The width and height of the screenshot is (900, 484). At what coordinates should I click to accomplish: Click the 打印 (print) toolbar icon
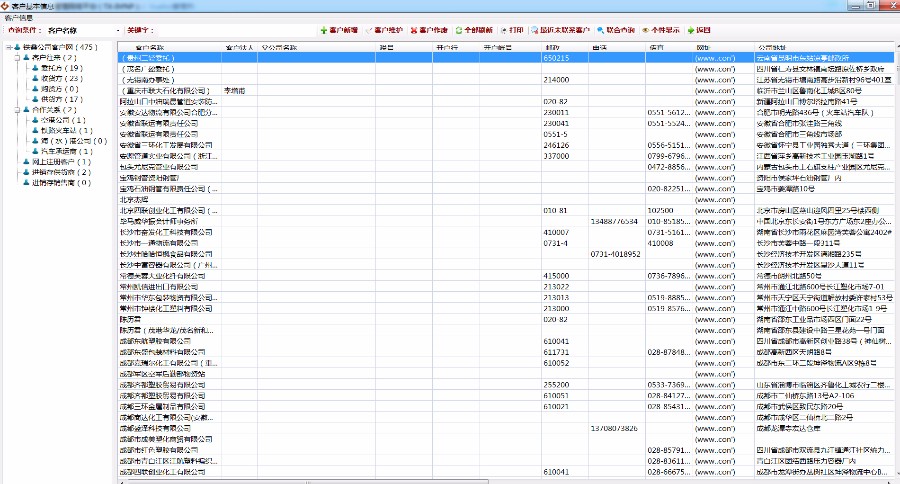coord(504,31)
